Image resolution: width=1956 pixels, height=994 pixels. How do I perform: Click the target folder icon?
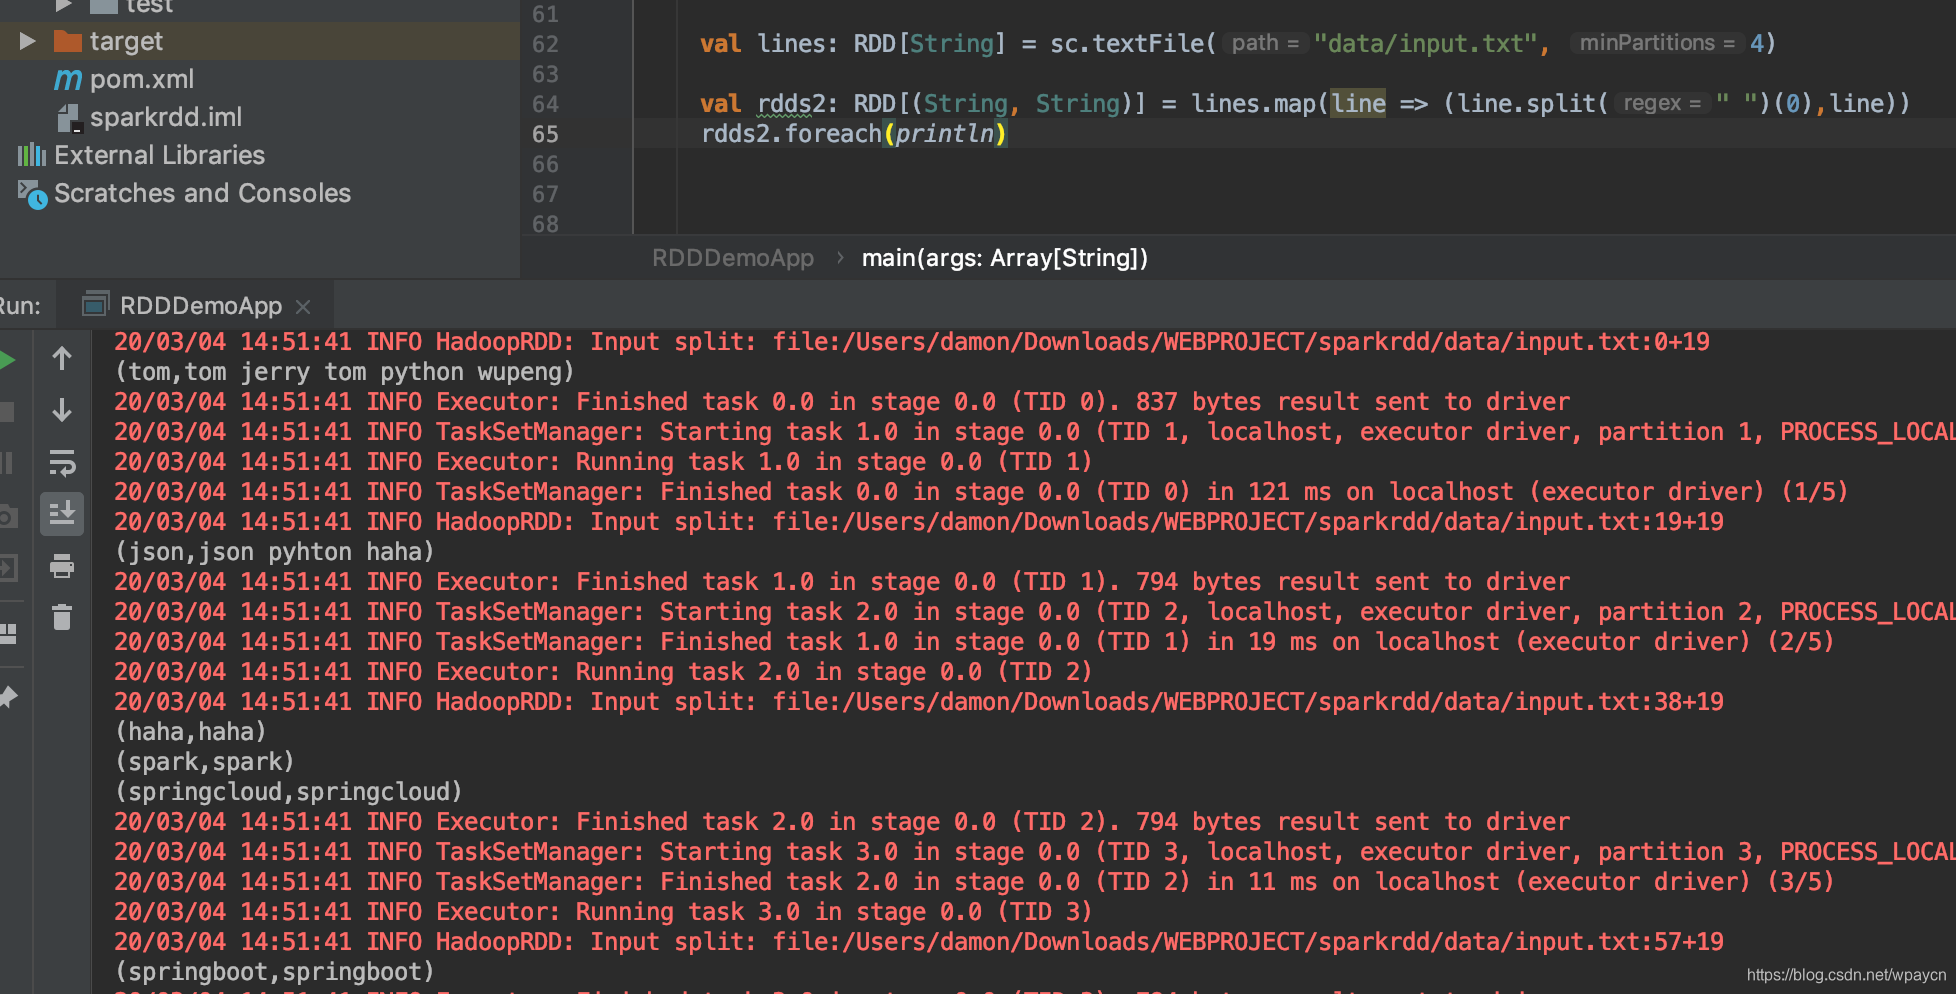68,41
